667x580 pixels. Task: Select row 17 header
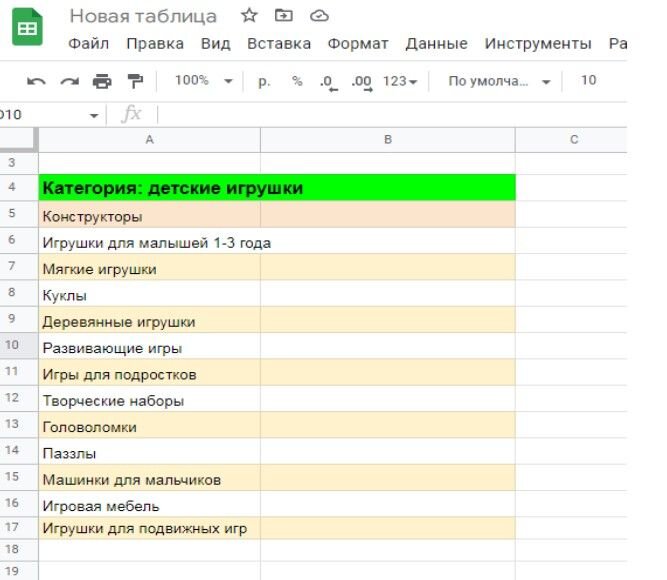[x=19, y=528]
